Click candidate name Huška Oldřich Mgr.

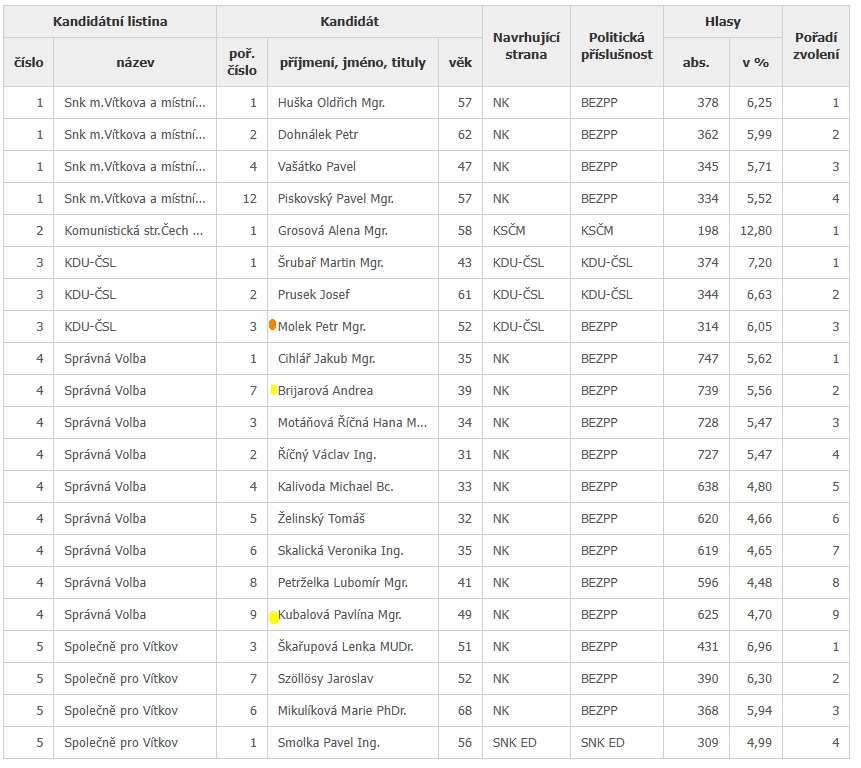click(331, 103)
